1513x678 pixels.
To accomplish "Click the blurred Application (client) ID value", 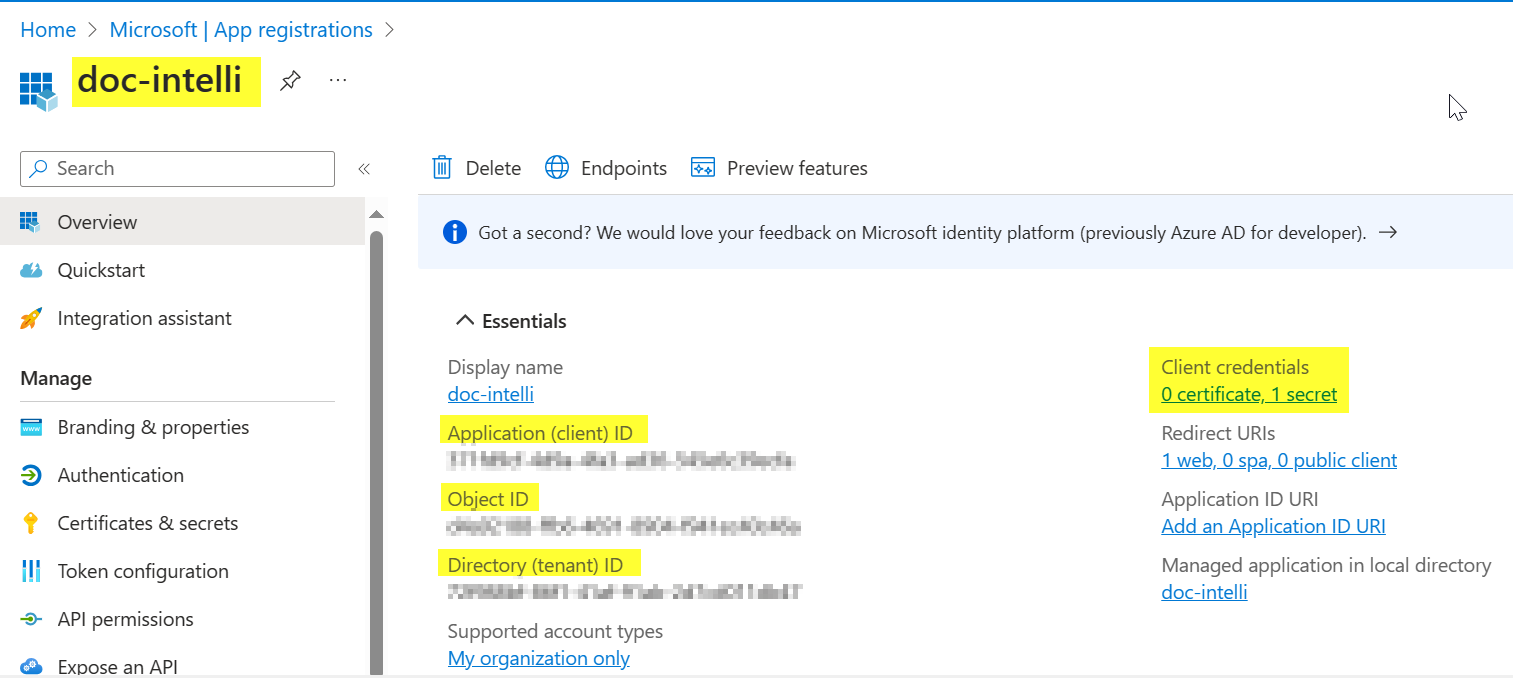I will (621, 461).
